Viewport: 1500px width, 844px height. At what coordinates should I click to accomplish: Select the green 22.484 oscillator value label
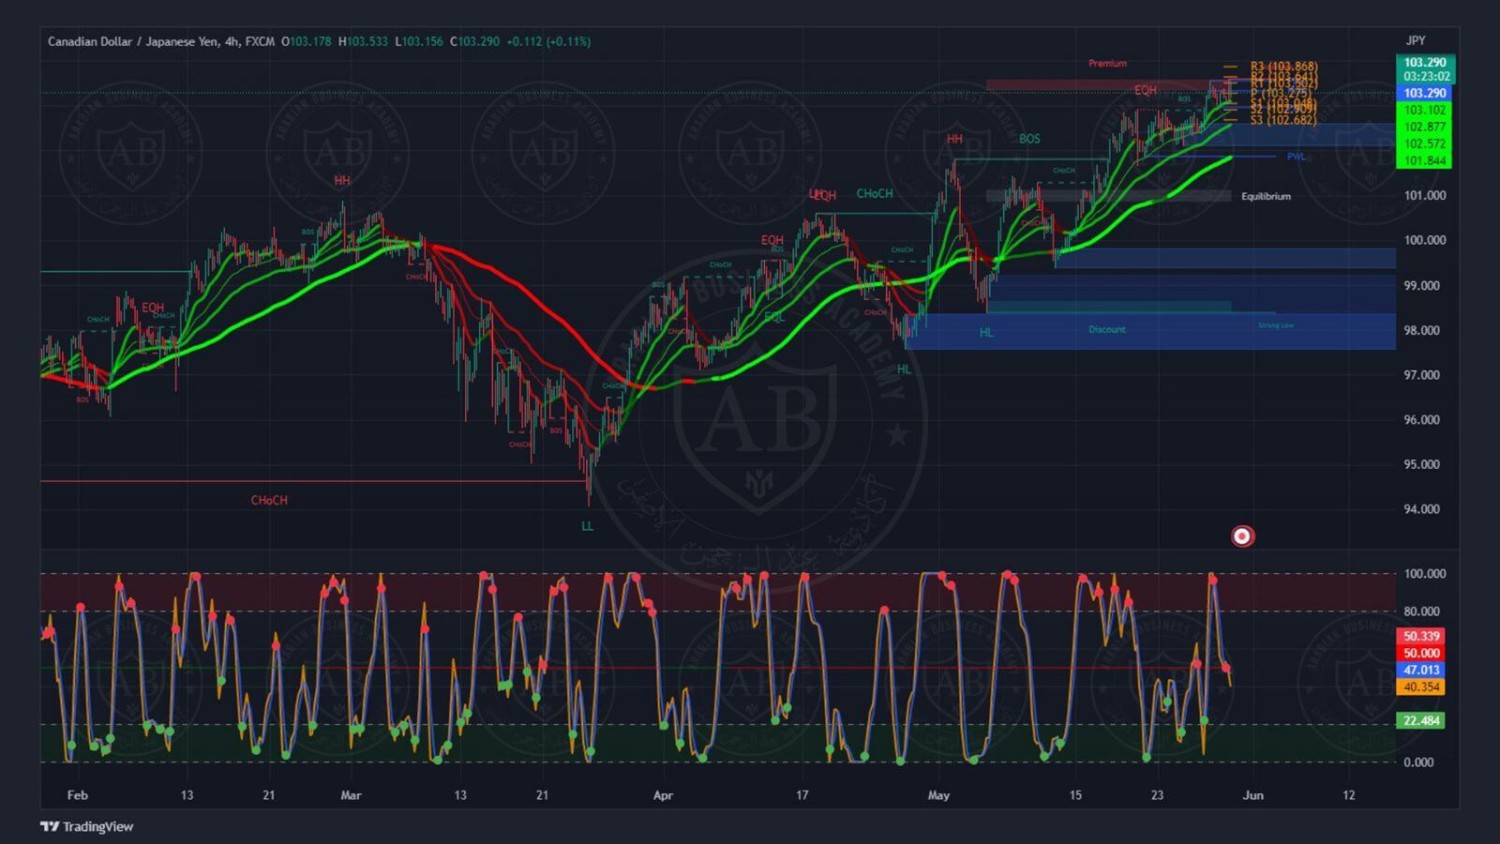point(1420,721)
